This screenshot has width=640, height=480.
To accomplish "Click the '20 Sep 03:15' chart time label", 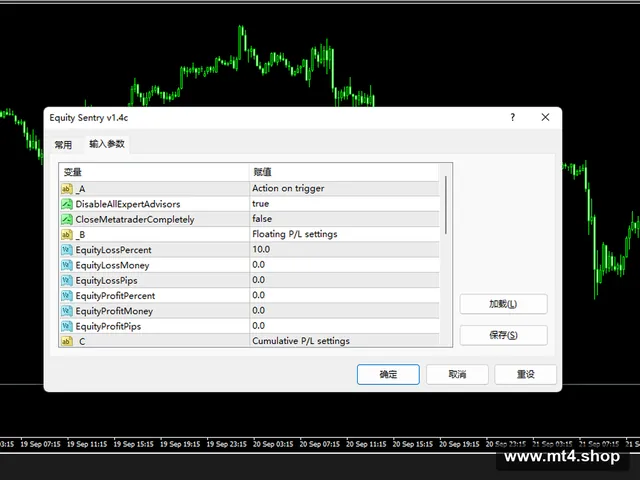I will 273,444.
